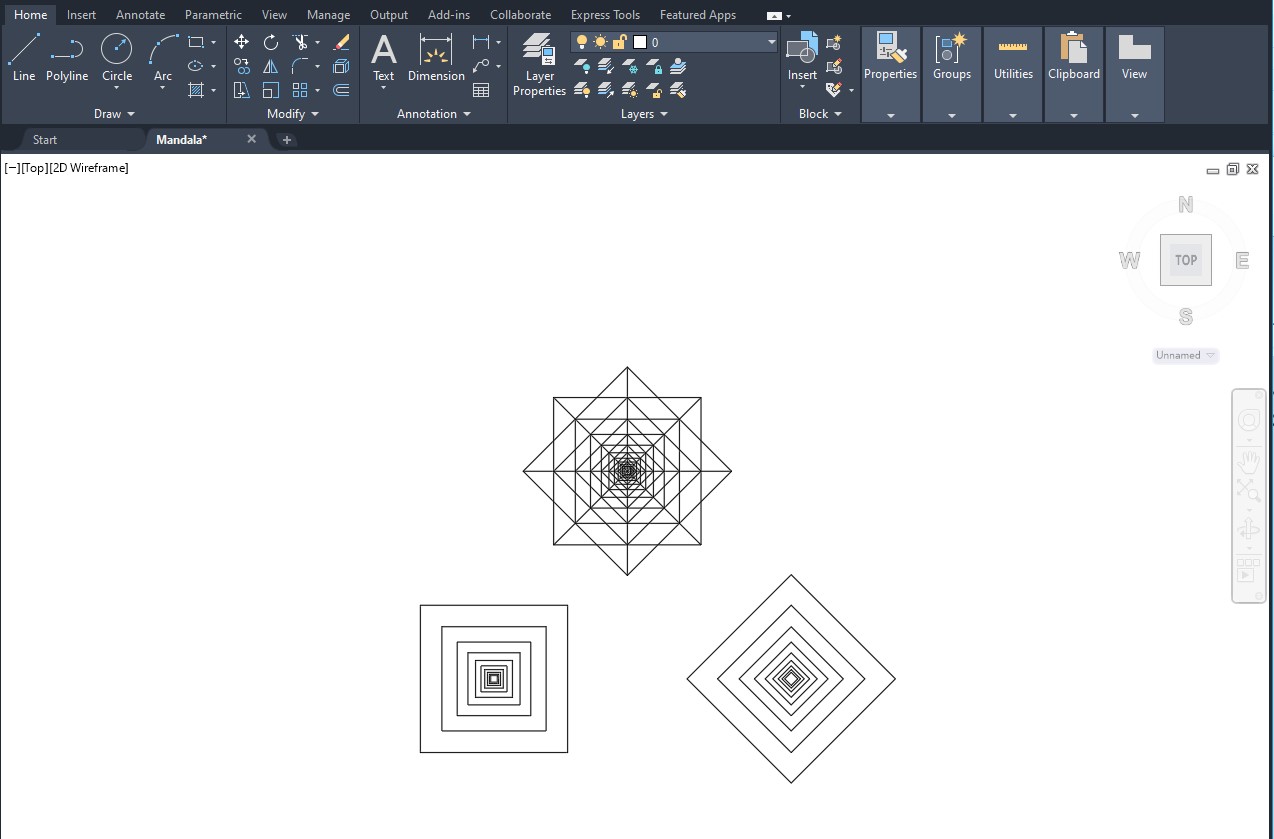
Task: Toggle layer 0 lock padlock icon
Action: tap(619, 42)
